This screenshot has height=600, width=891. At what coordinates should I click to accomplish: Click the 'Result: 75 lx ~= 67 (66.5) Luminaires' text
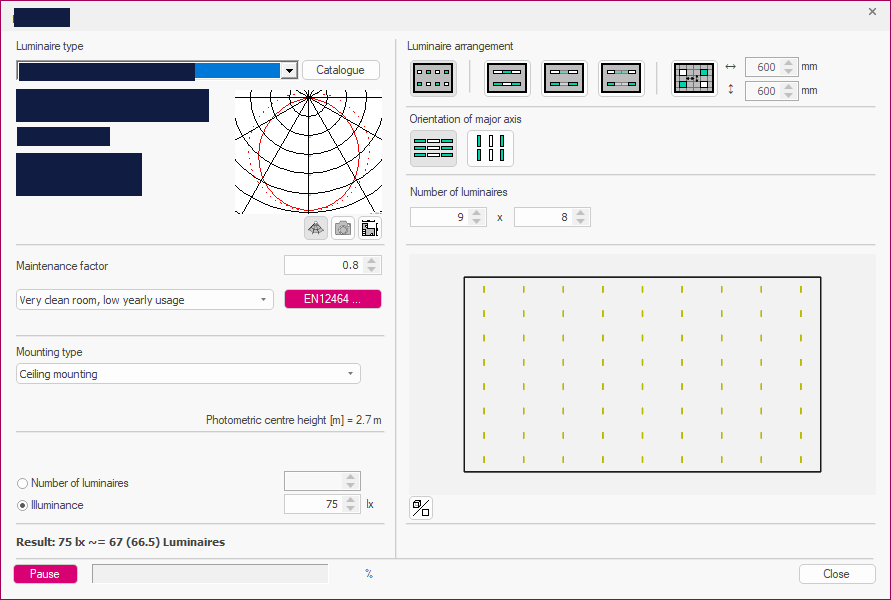point(120,542)
